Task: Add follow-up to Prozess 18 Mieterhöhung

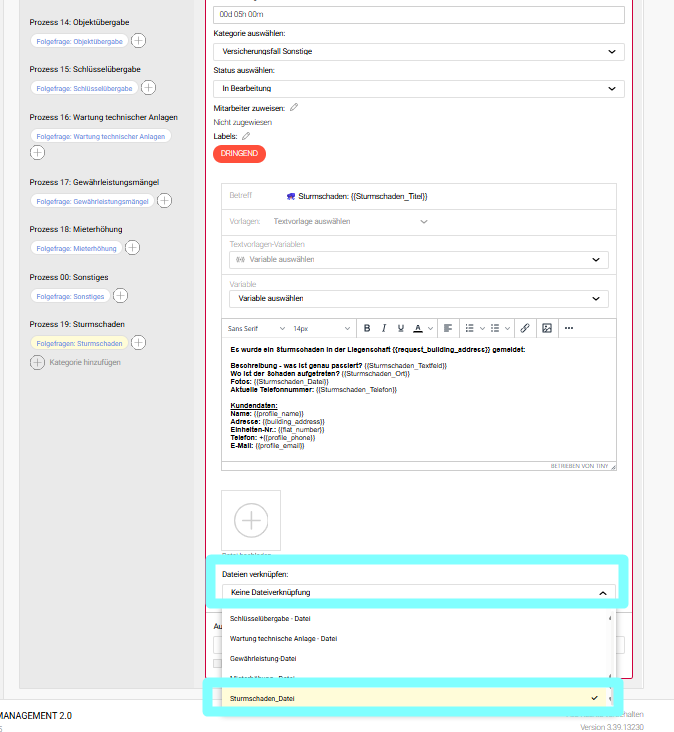Action: click(133, 248)
